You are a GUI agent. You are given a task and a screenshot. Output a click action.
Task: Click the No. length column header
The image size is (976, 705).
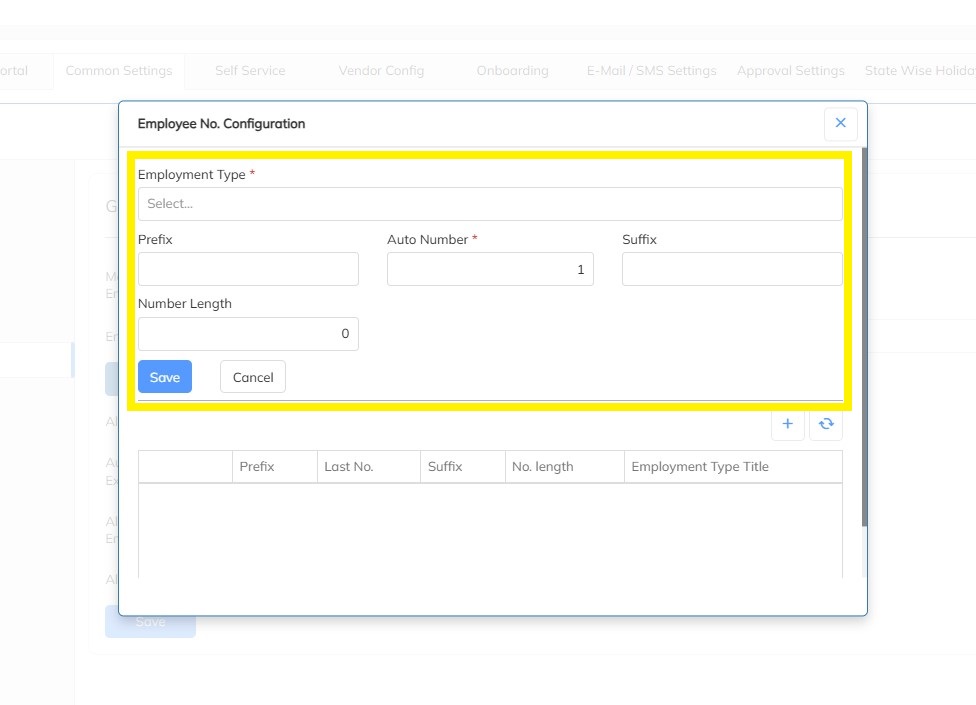click(543, 467)
